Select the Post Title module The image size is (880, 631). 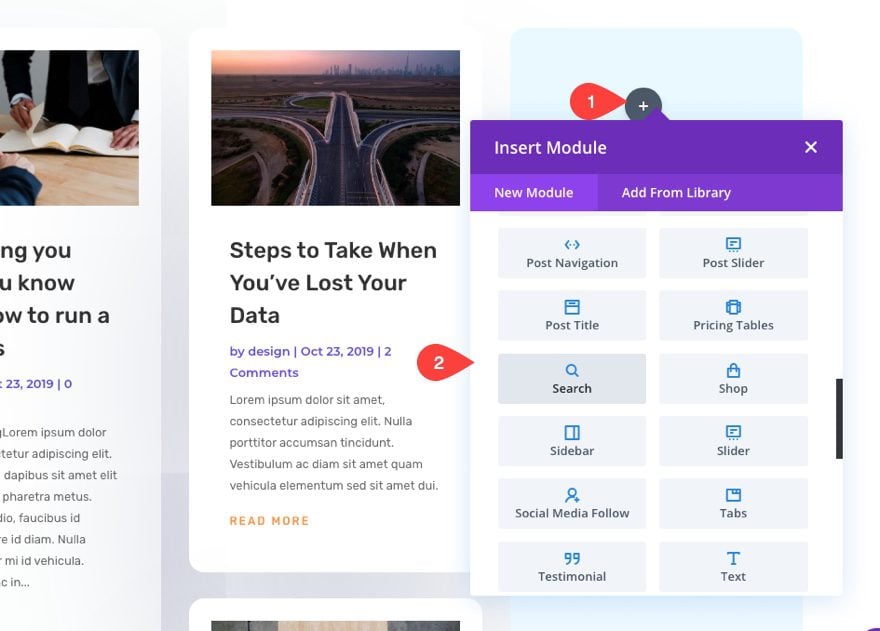tap(571, 315)
